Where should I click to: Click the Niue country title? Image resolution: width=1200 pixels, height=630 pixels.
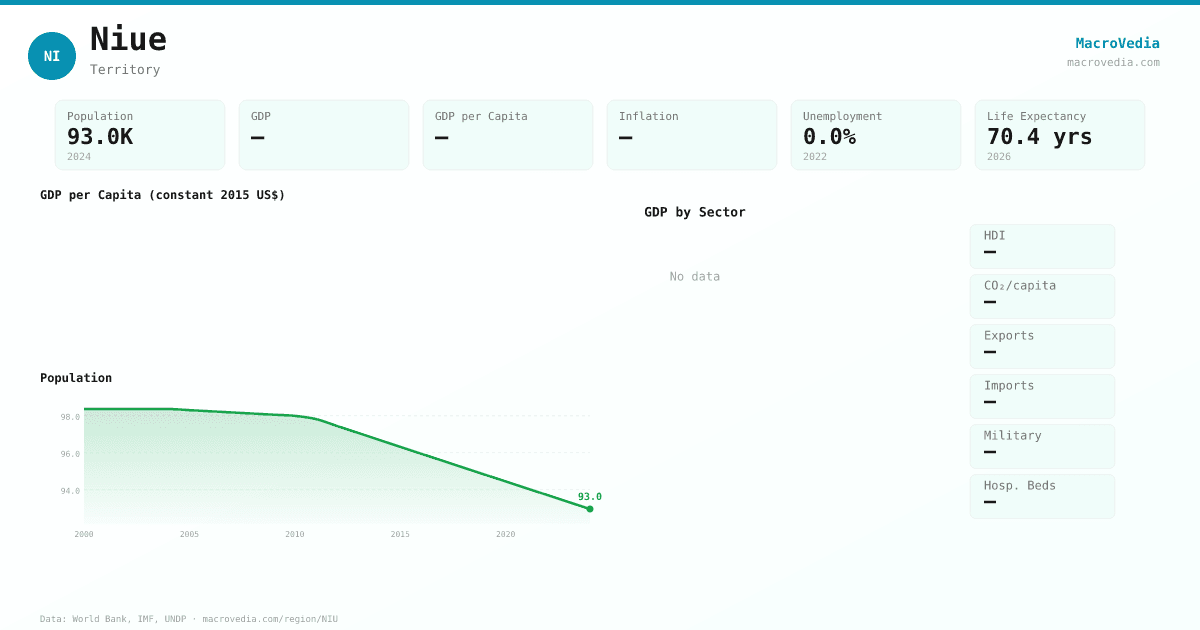point(128,39)
